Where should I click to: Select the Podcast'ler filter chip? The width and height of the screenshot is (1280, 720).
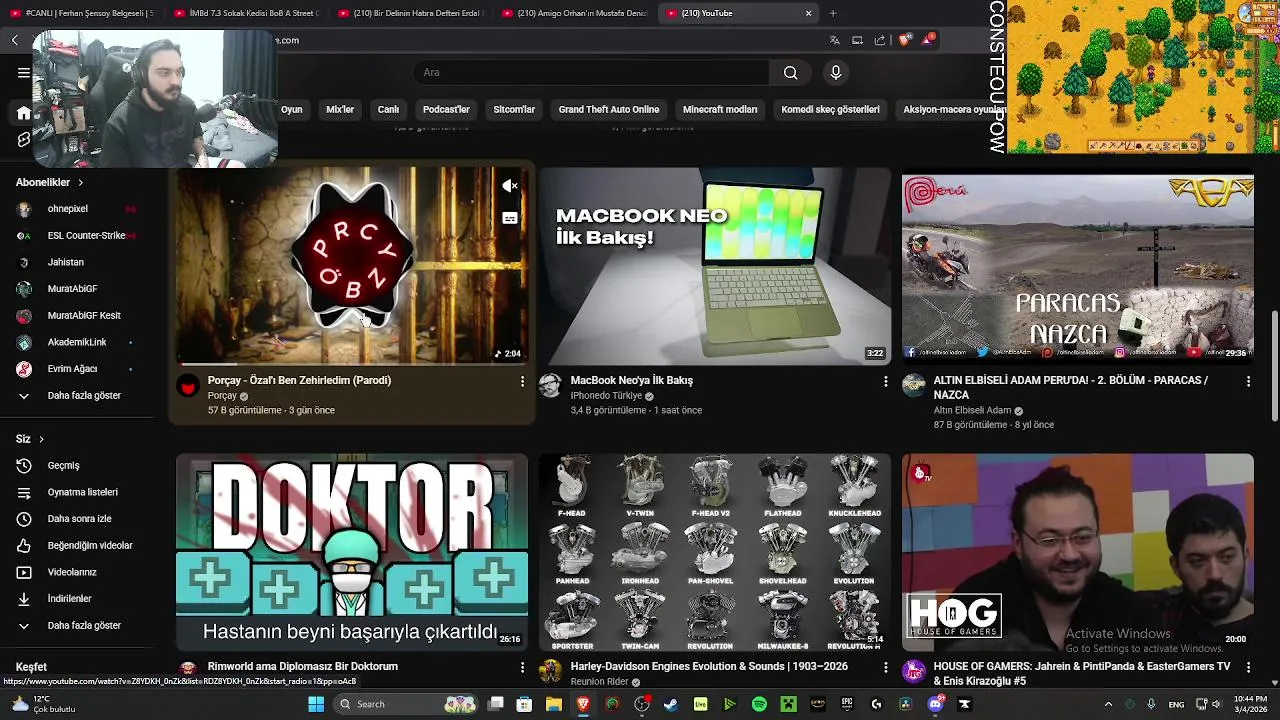[446, 109]
